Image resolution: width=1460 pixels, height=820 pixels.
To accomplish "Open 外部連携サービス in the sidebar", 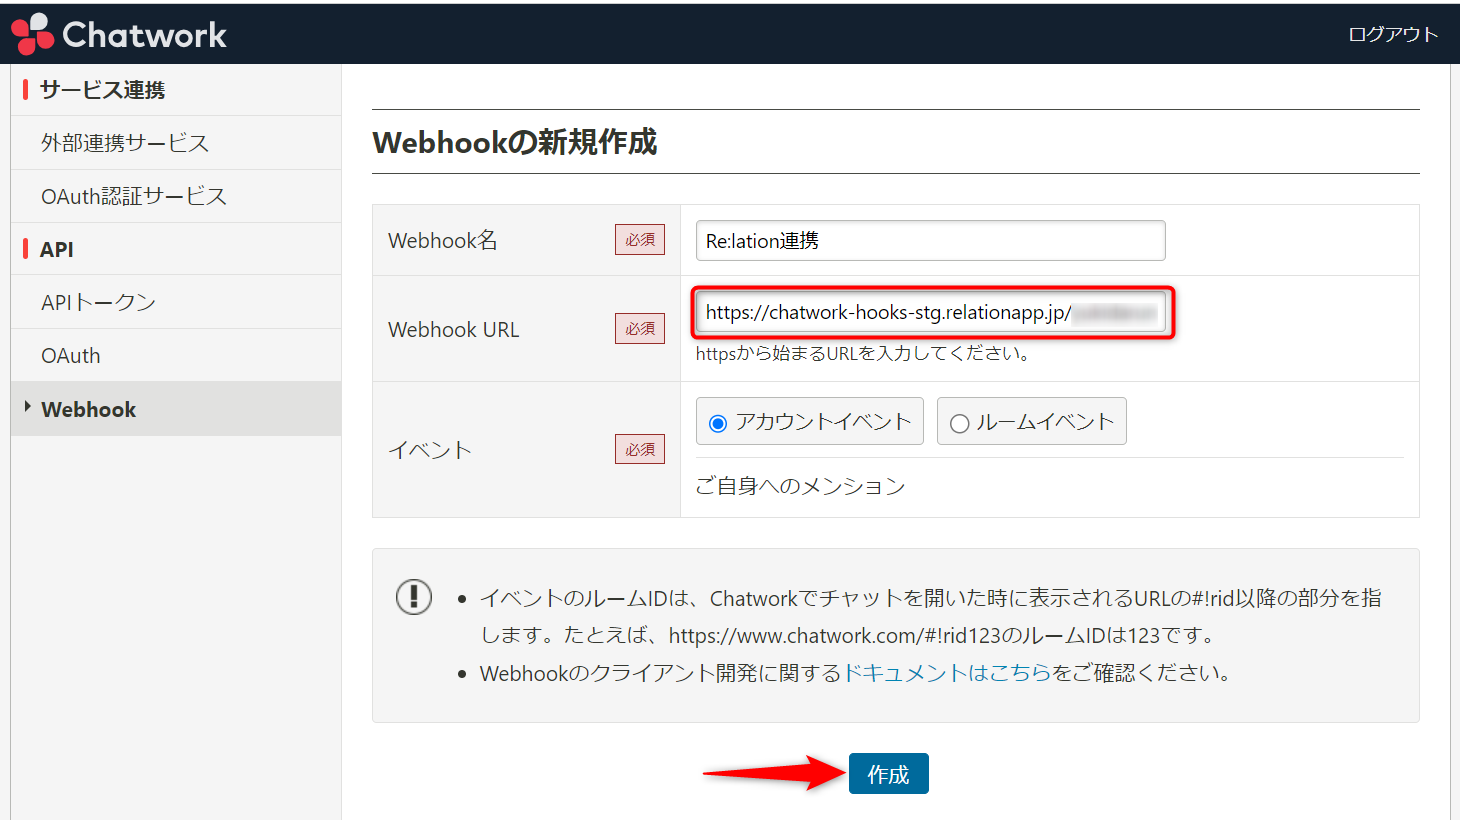I will [x=176, y=143].
